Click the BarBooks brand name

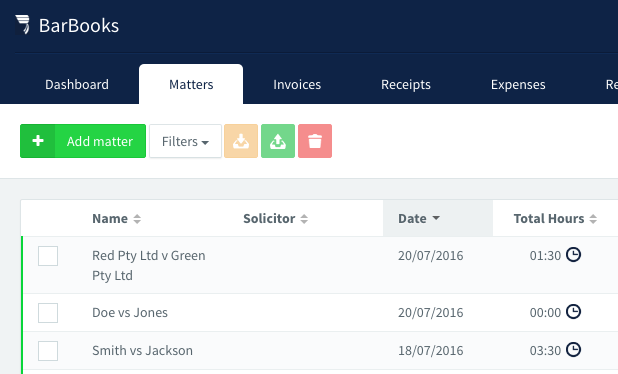tap(79, 26)
